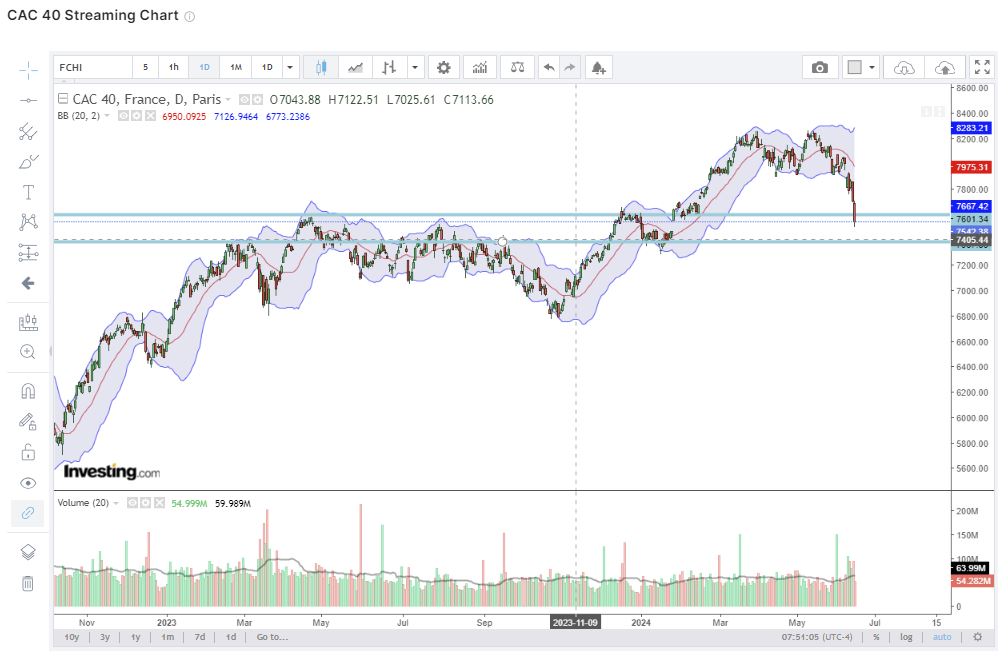Expand the chart style dropdown arrow
This screenshot has height=658, width=1008.
pyautogui.click(x=415, y=67)
